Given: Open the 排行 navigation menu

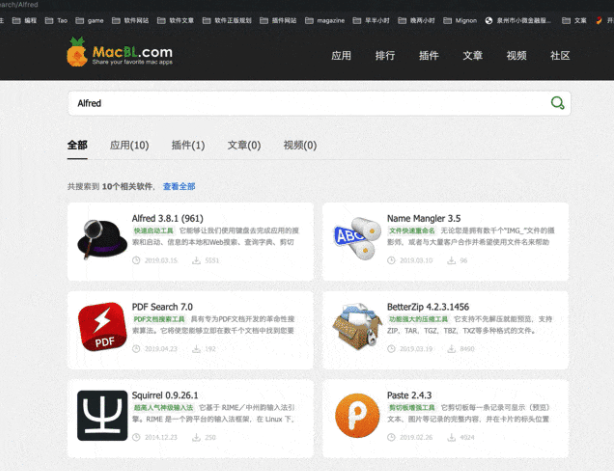Looking at the screenshot, I should point(385,56).
